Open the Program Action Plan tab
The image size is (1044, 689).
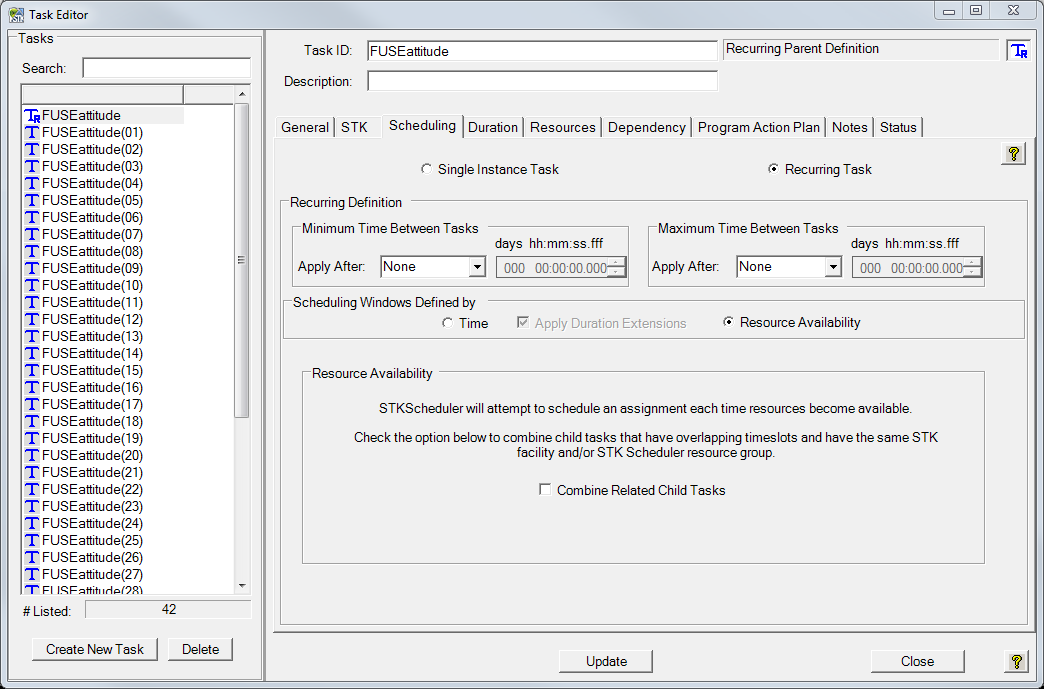coord(758,127)
